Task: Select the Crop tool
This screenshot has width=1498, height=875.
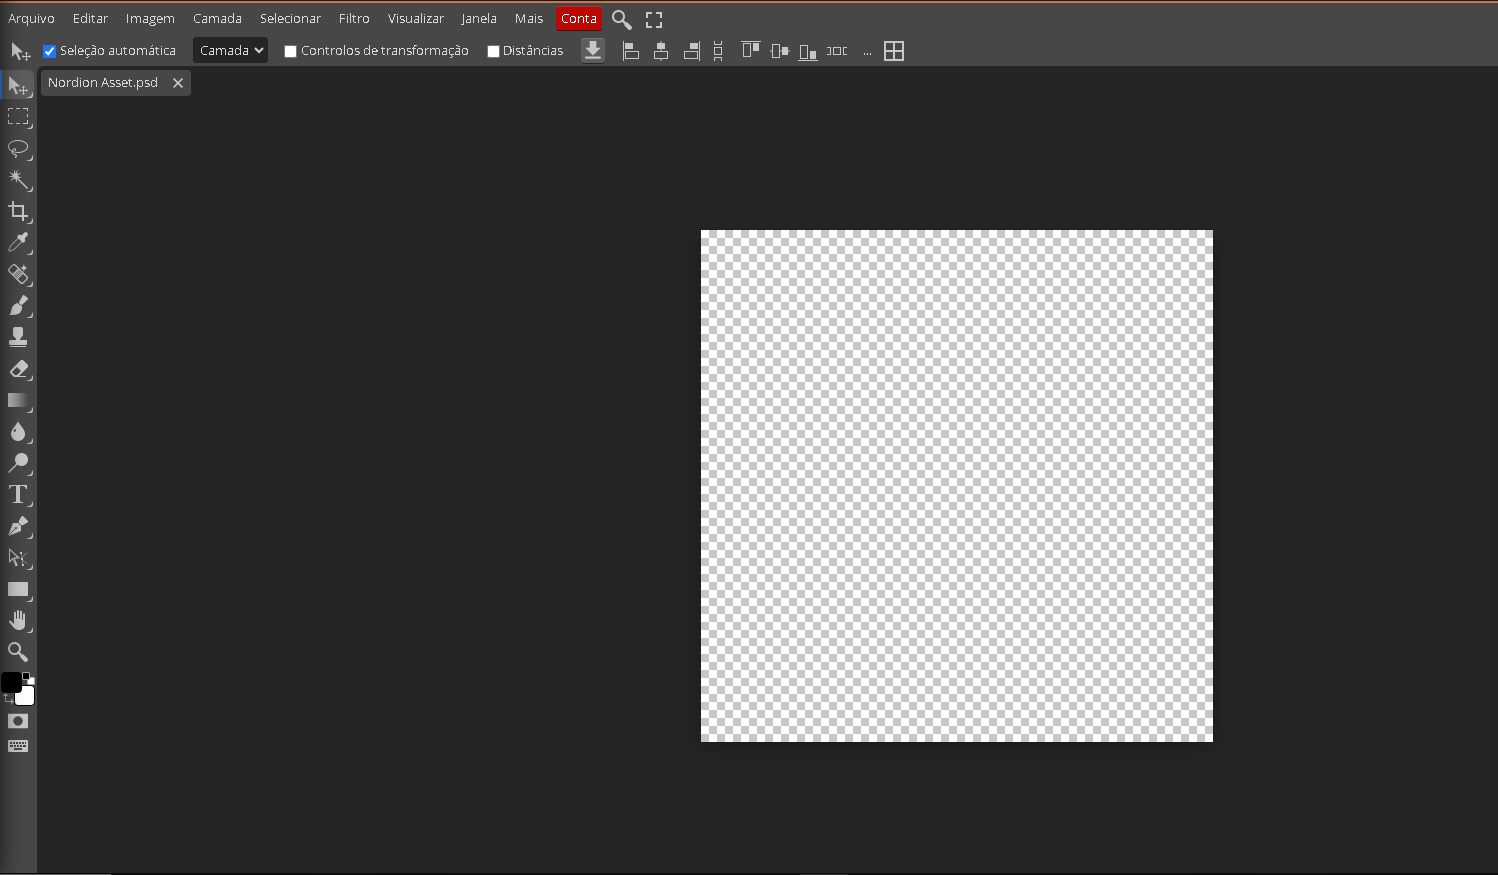Action: (18, 211)
